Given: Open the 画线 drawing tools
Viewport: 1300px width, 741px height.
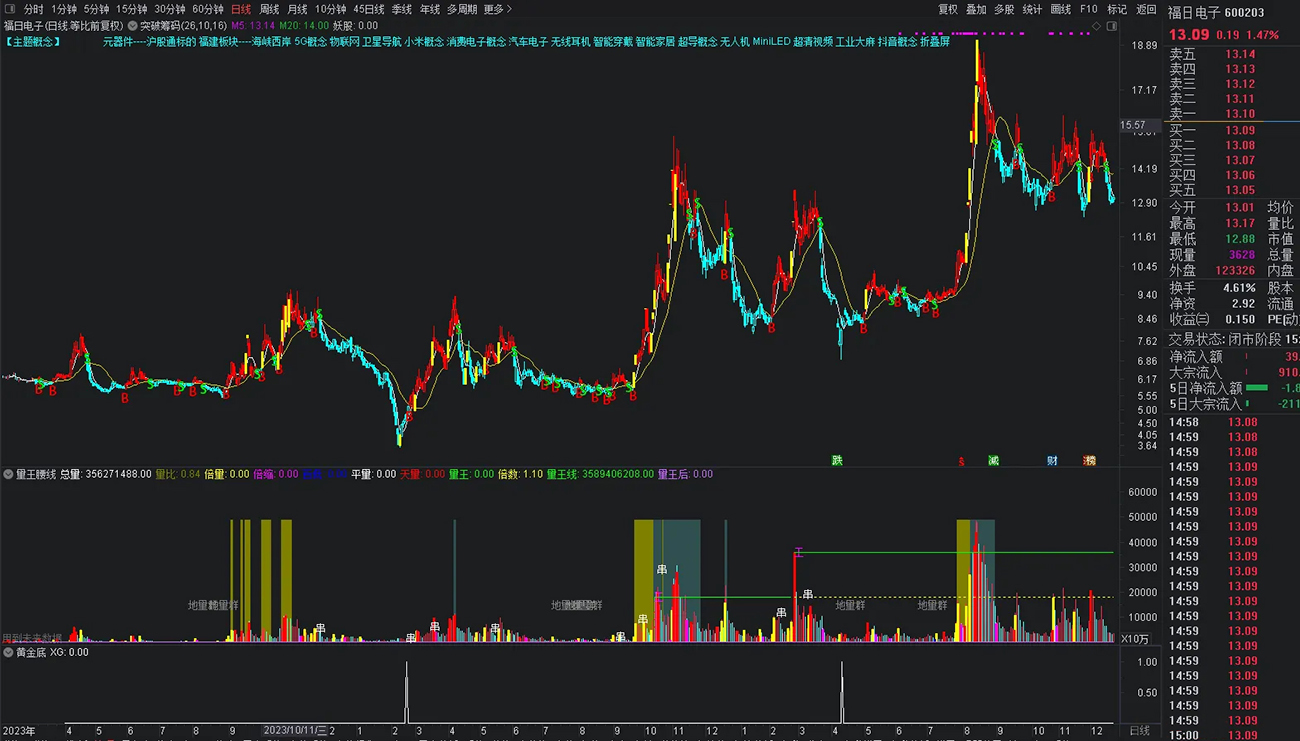Looking at the screenshot, I should [1061, 9].
